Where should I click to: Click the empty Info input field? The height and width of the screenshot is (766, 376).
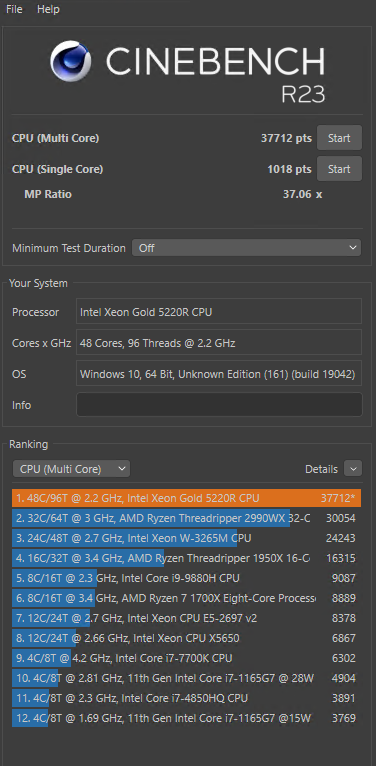tap(219, 405)
